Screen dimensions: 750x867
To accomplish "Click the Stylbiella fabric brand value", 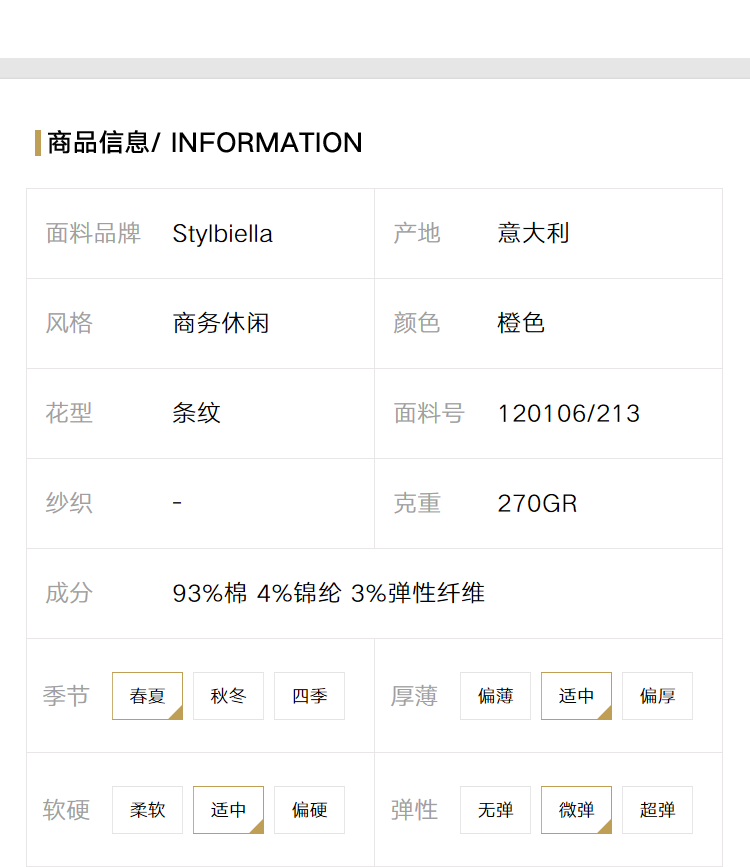I will pyautogui.click(x=222, y=234).
